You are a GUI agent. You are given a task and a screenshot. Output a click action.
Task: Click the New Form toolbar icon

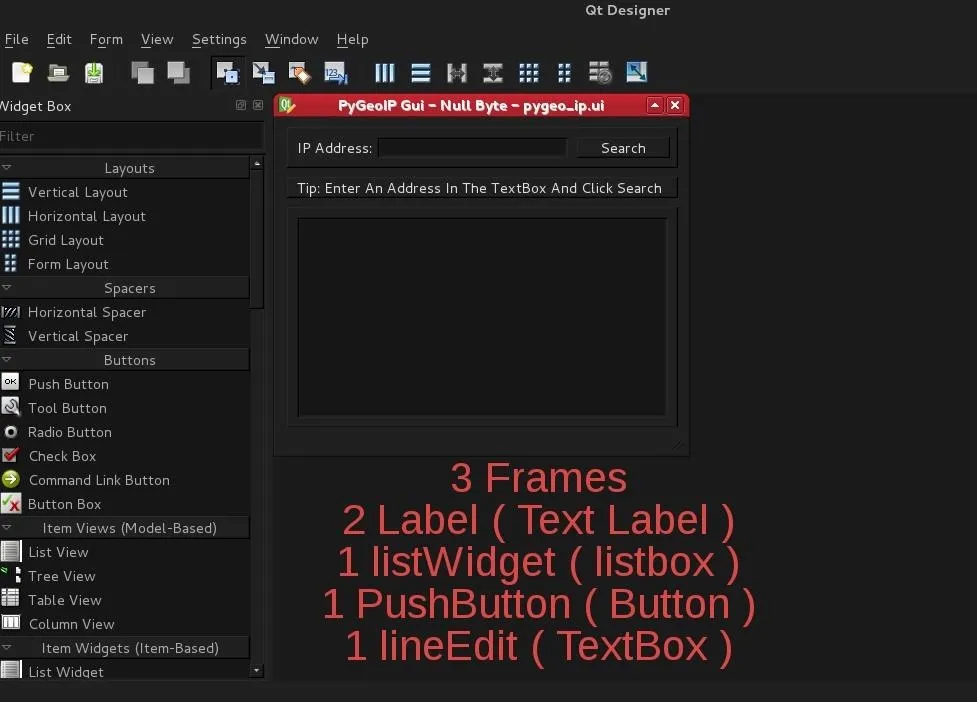(x=22, y=73)
